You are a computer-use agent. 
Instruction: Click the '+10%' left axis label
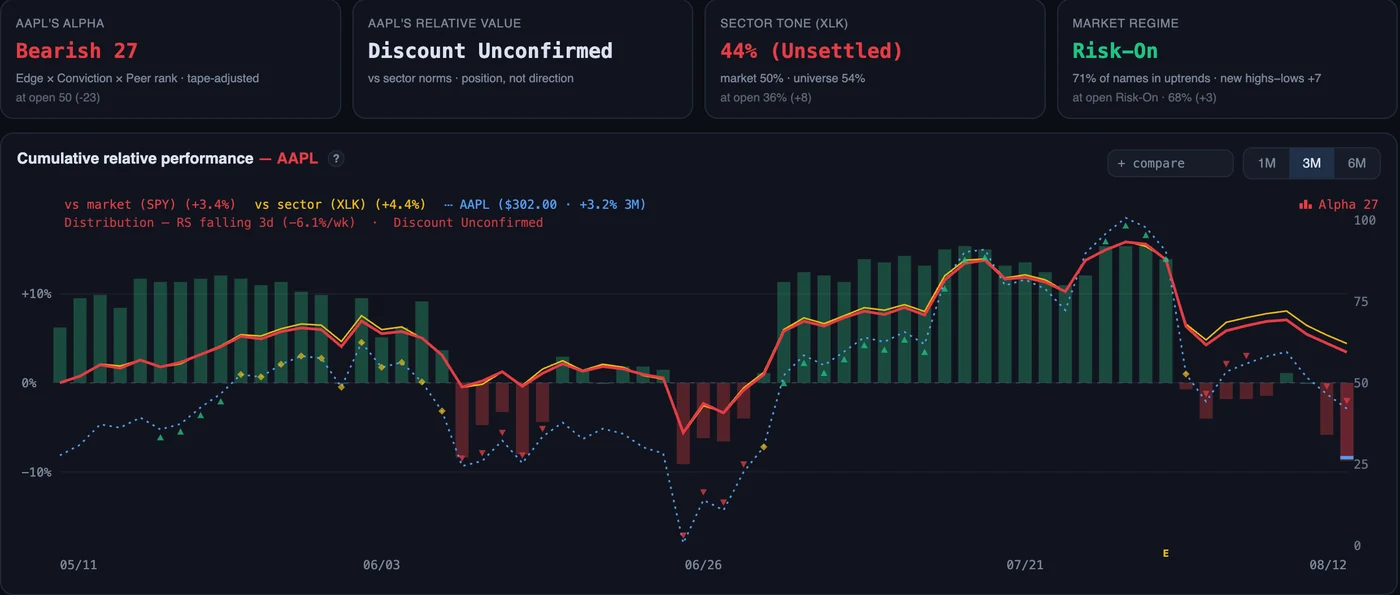point(36,294)
